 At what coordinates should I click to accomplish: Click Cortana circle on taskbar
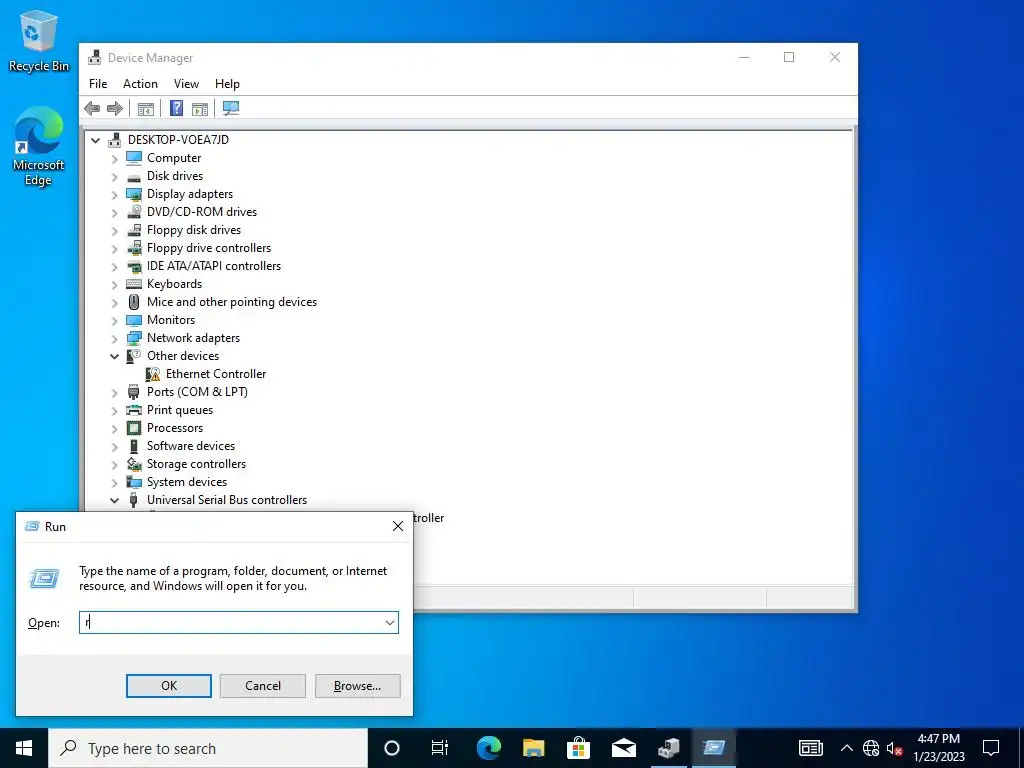coord(392,748)
